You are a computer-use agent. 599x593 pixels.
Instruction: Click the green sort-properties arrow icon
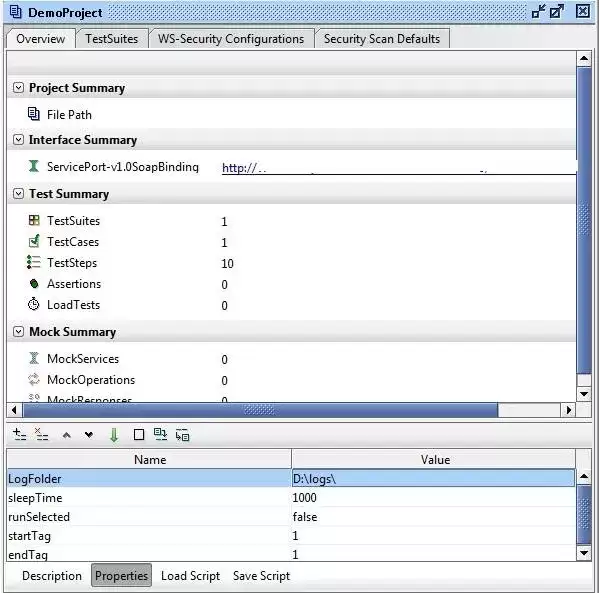[114, 435]
